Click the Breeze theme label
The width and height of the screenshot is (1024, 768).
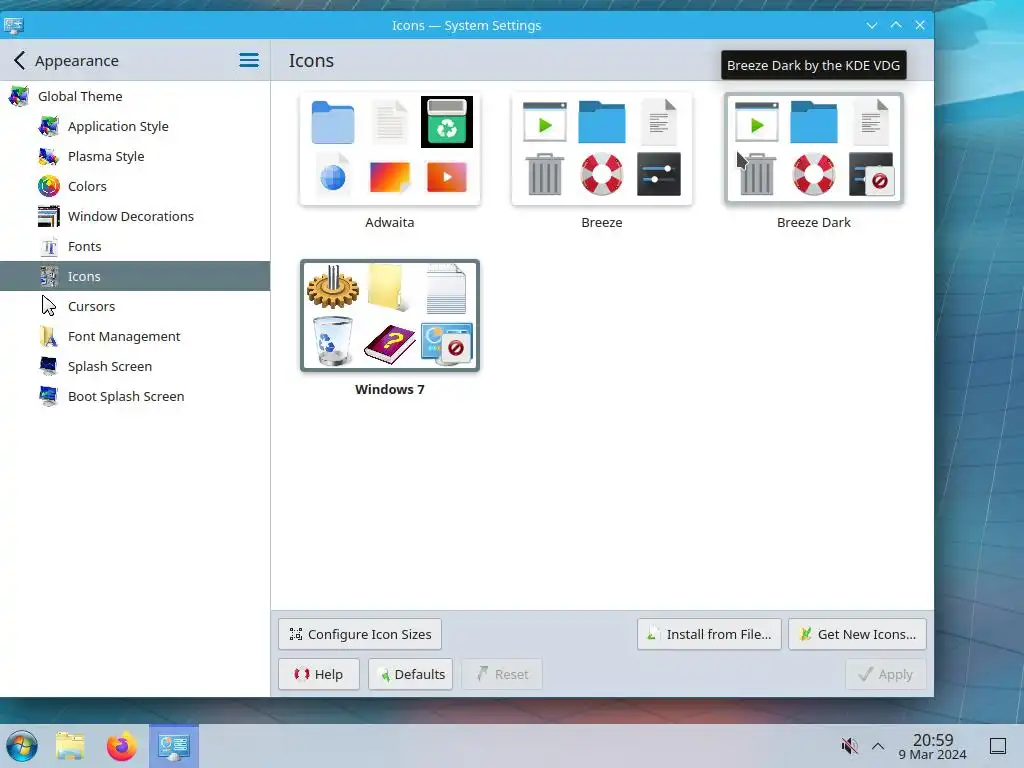(x=601, y=222)
